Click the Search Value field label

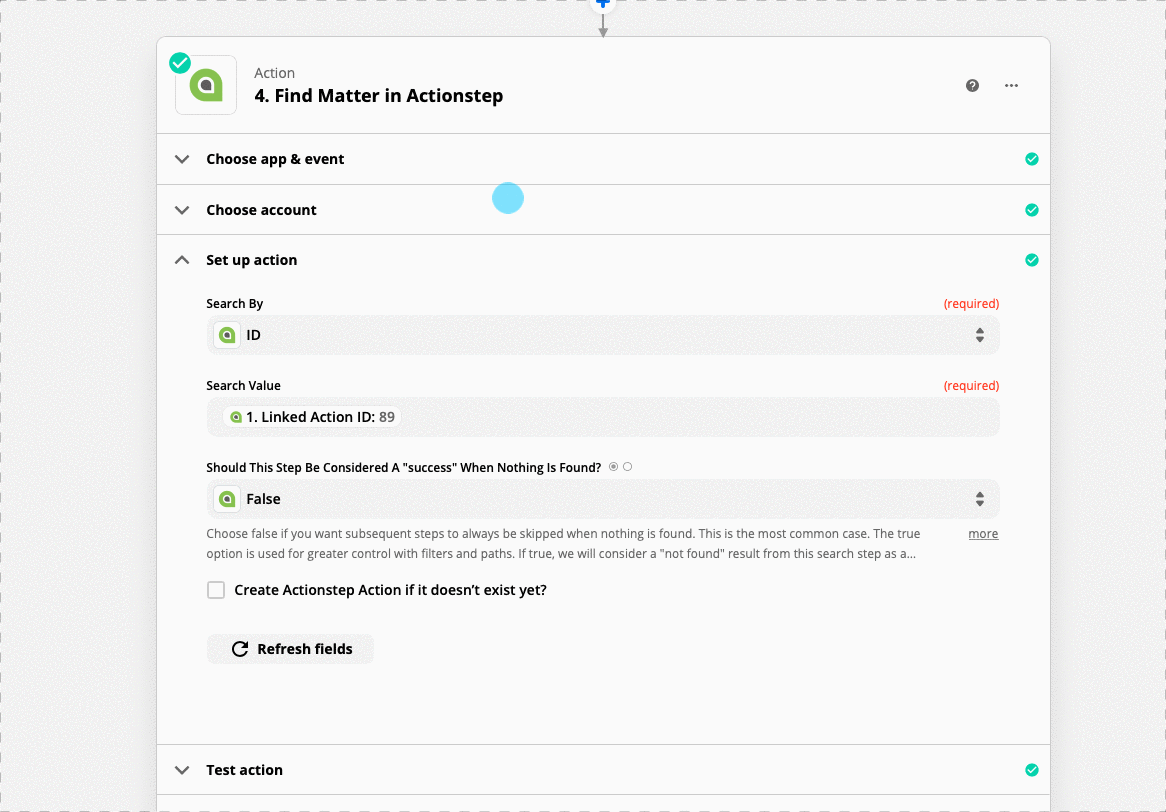pyautogui.click(x=243, y=386)
